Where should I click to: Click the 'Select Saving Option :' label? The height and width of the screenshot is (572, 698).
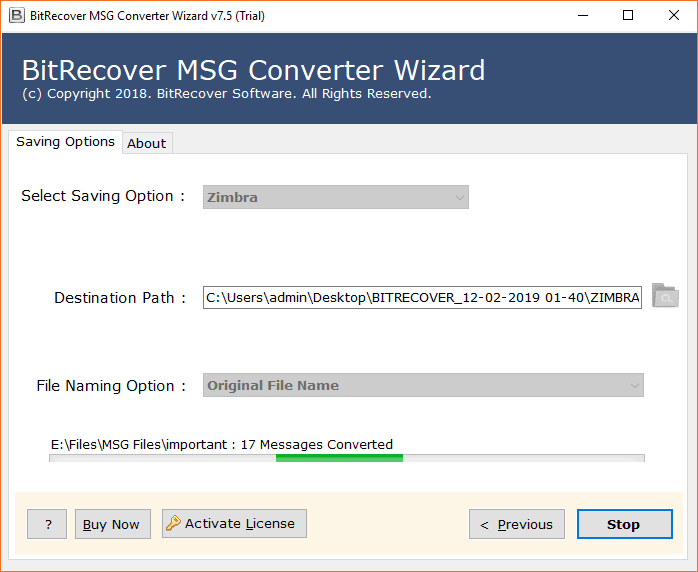tap(103, 196)
